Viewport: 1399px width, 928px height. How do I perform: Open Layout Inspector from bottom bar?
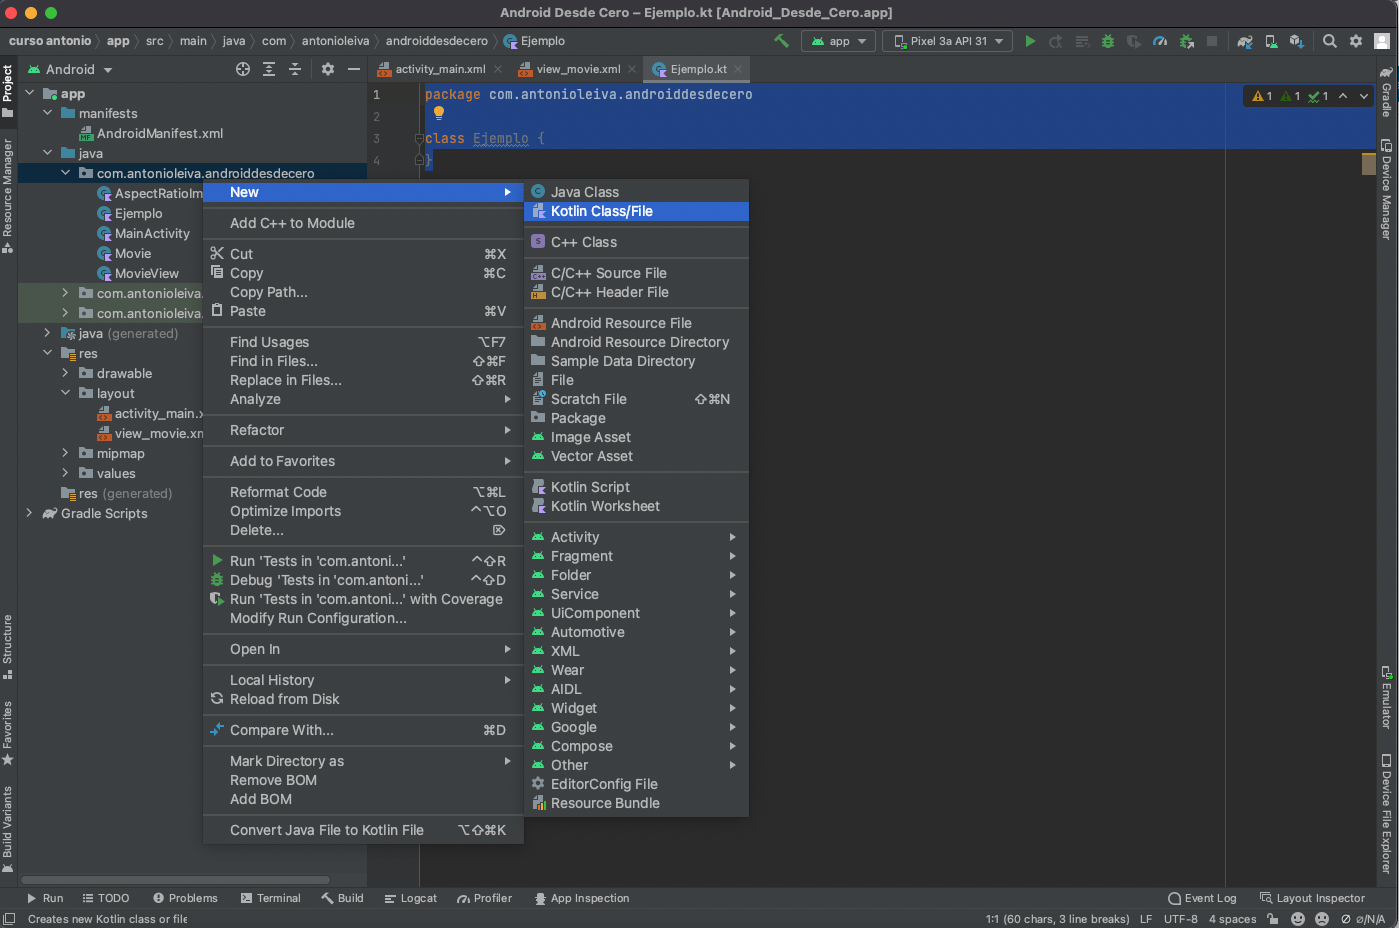(1312, 898)
